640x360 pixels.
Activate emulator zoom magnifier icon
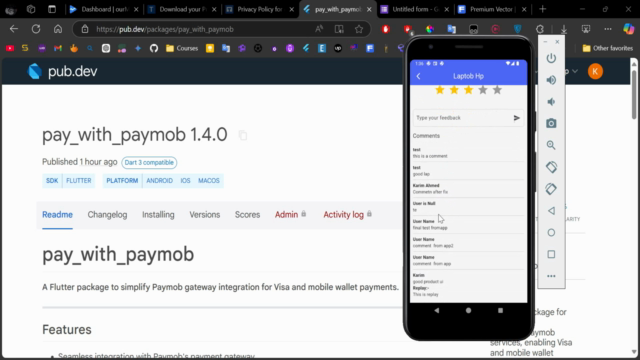click(551, 145)
